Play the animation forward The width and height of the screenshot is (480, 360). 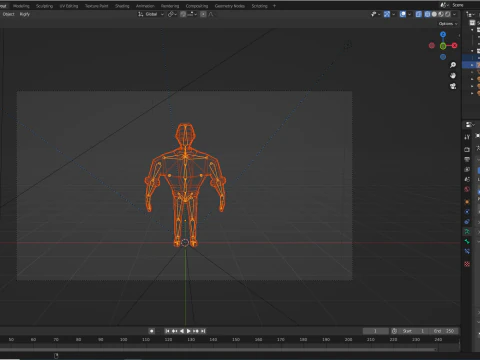pos(188,331)
